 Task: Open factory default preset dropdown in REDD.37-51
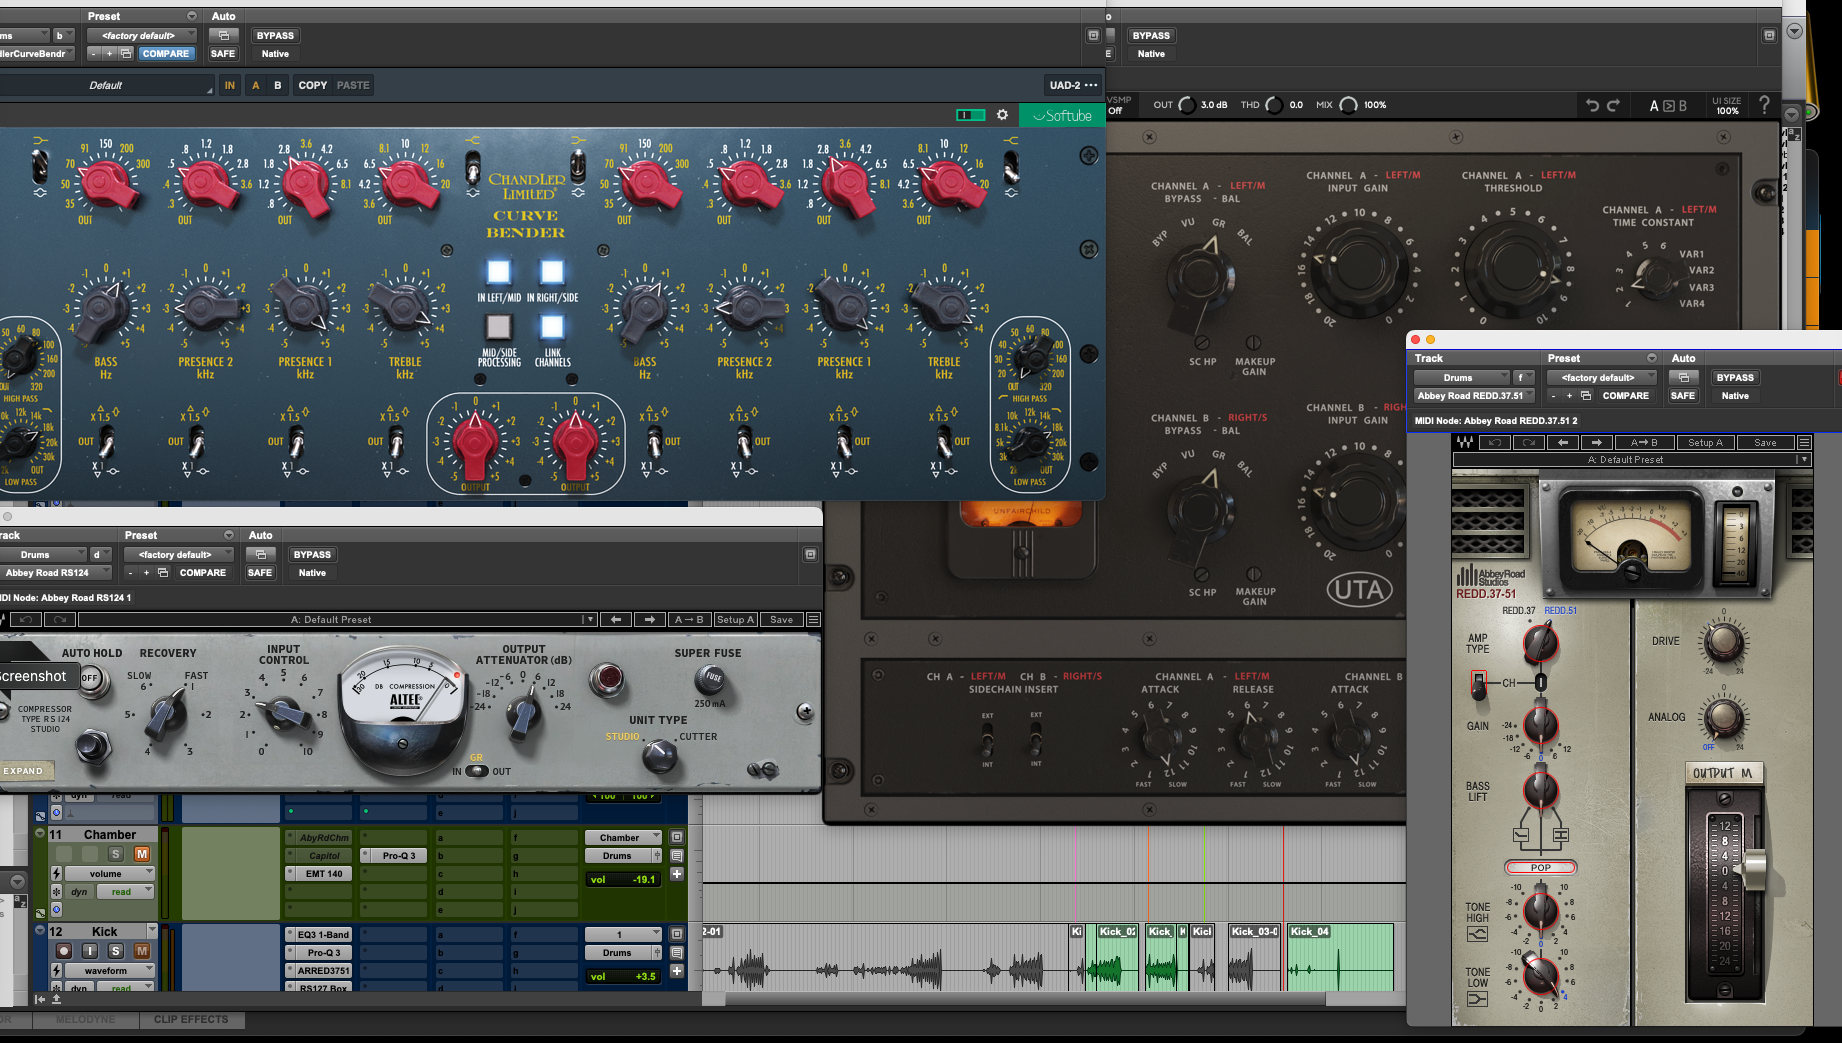coord(1602,377)
